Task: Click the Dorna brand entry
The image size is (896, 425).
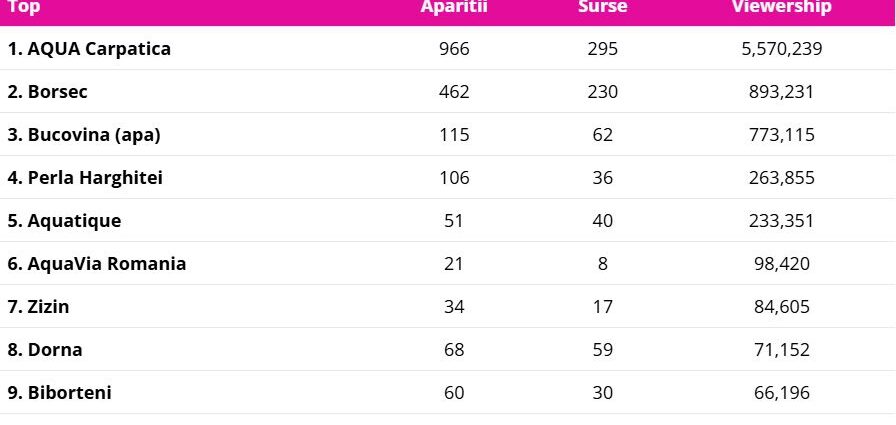Action: coord(45,350)
